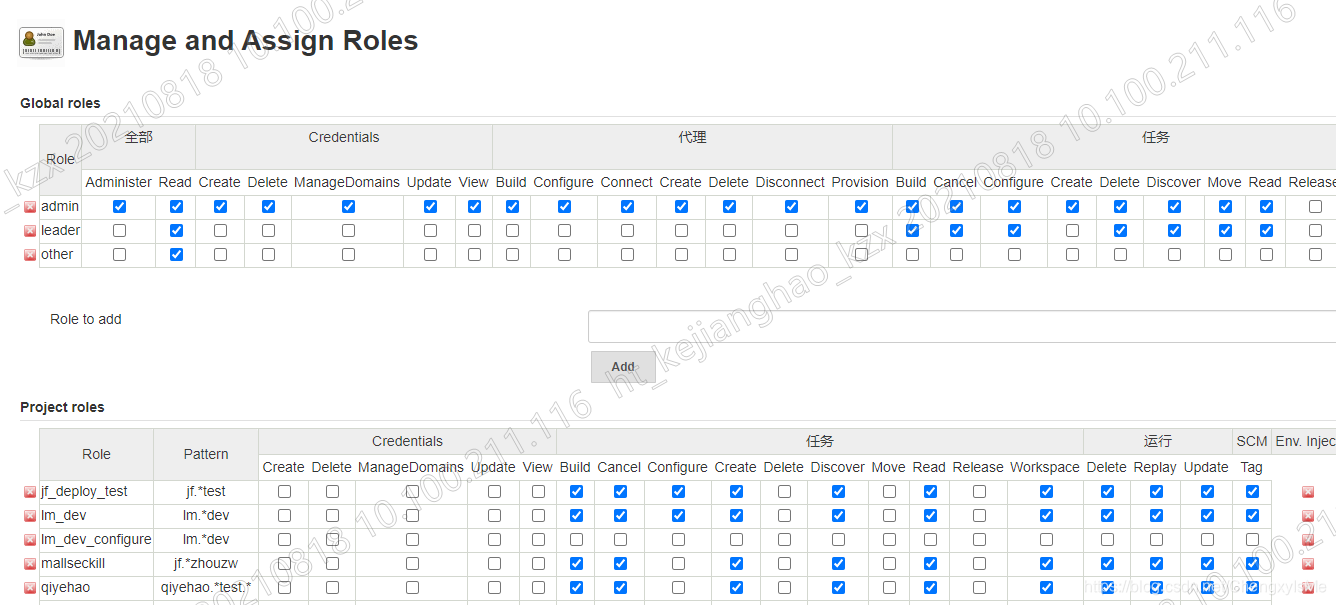
Task: Click the 全部 column group header
Action: (139, 137)
